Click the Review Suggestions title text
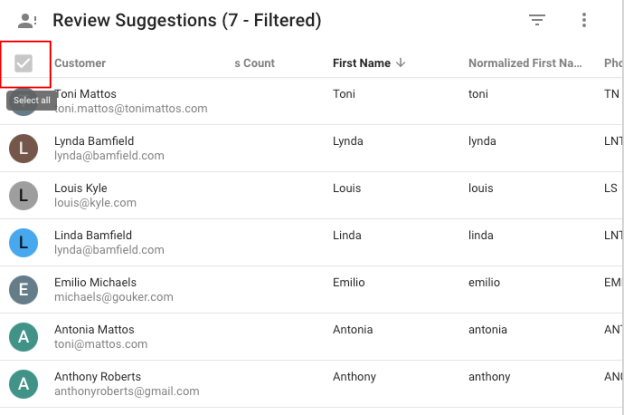 click(187, 20)
